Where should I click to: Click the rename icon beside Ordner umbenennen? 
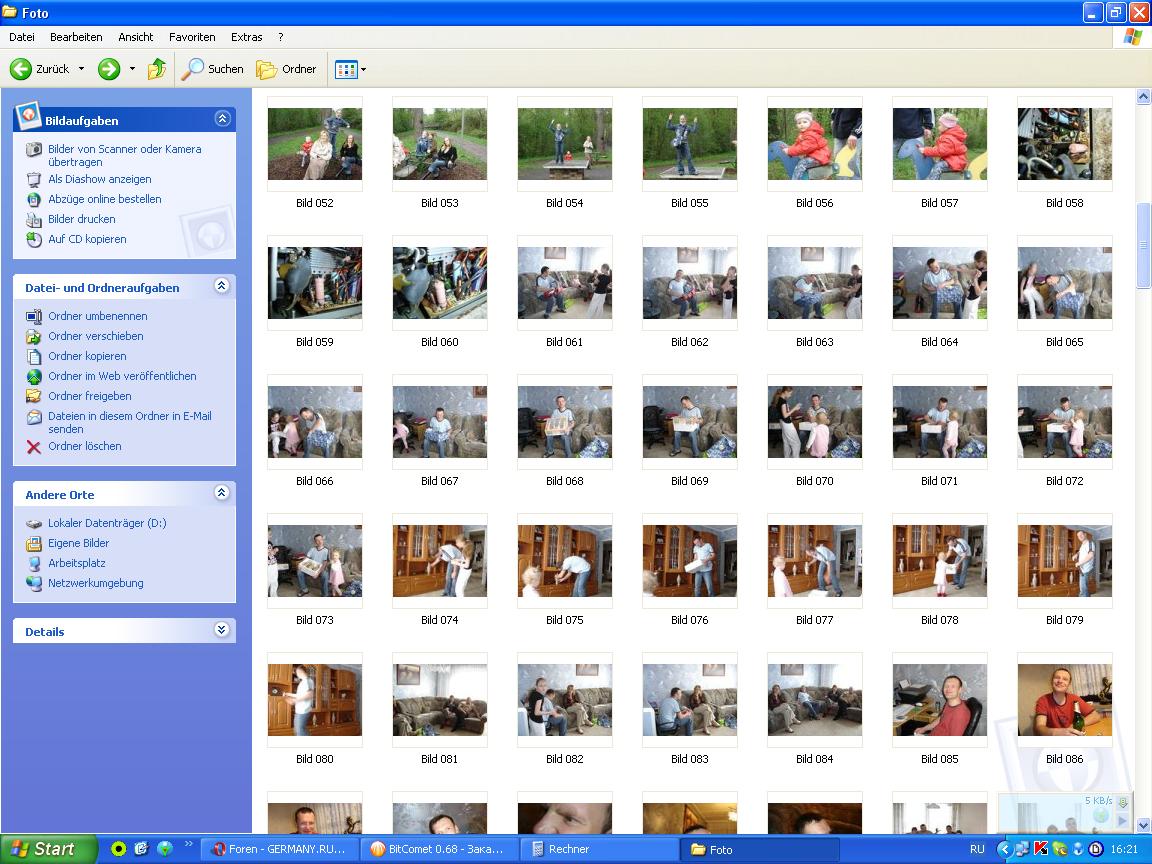34,317
